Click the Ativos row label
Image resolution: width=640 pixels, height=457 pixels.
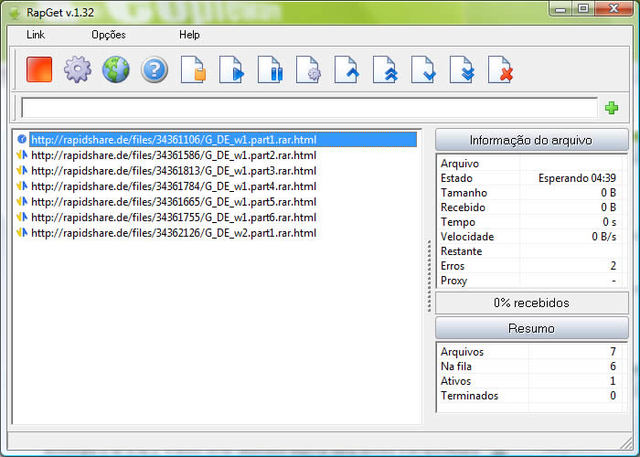[456, 381]
